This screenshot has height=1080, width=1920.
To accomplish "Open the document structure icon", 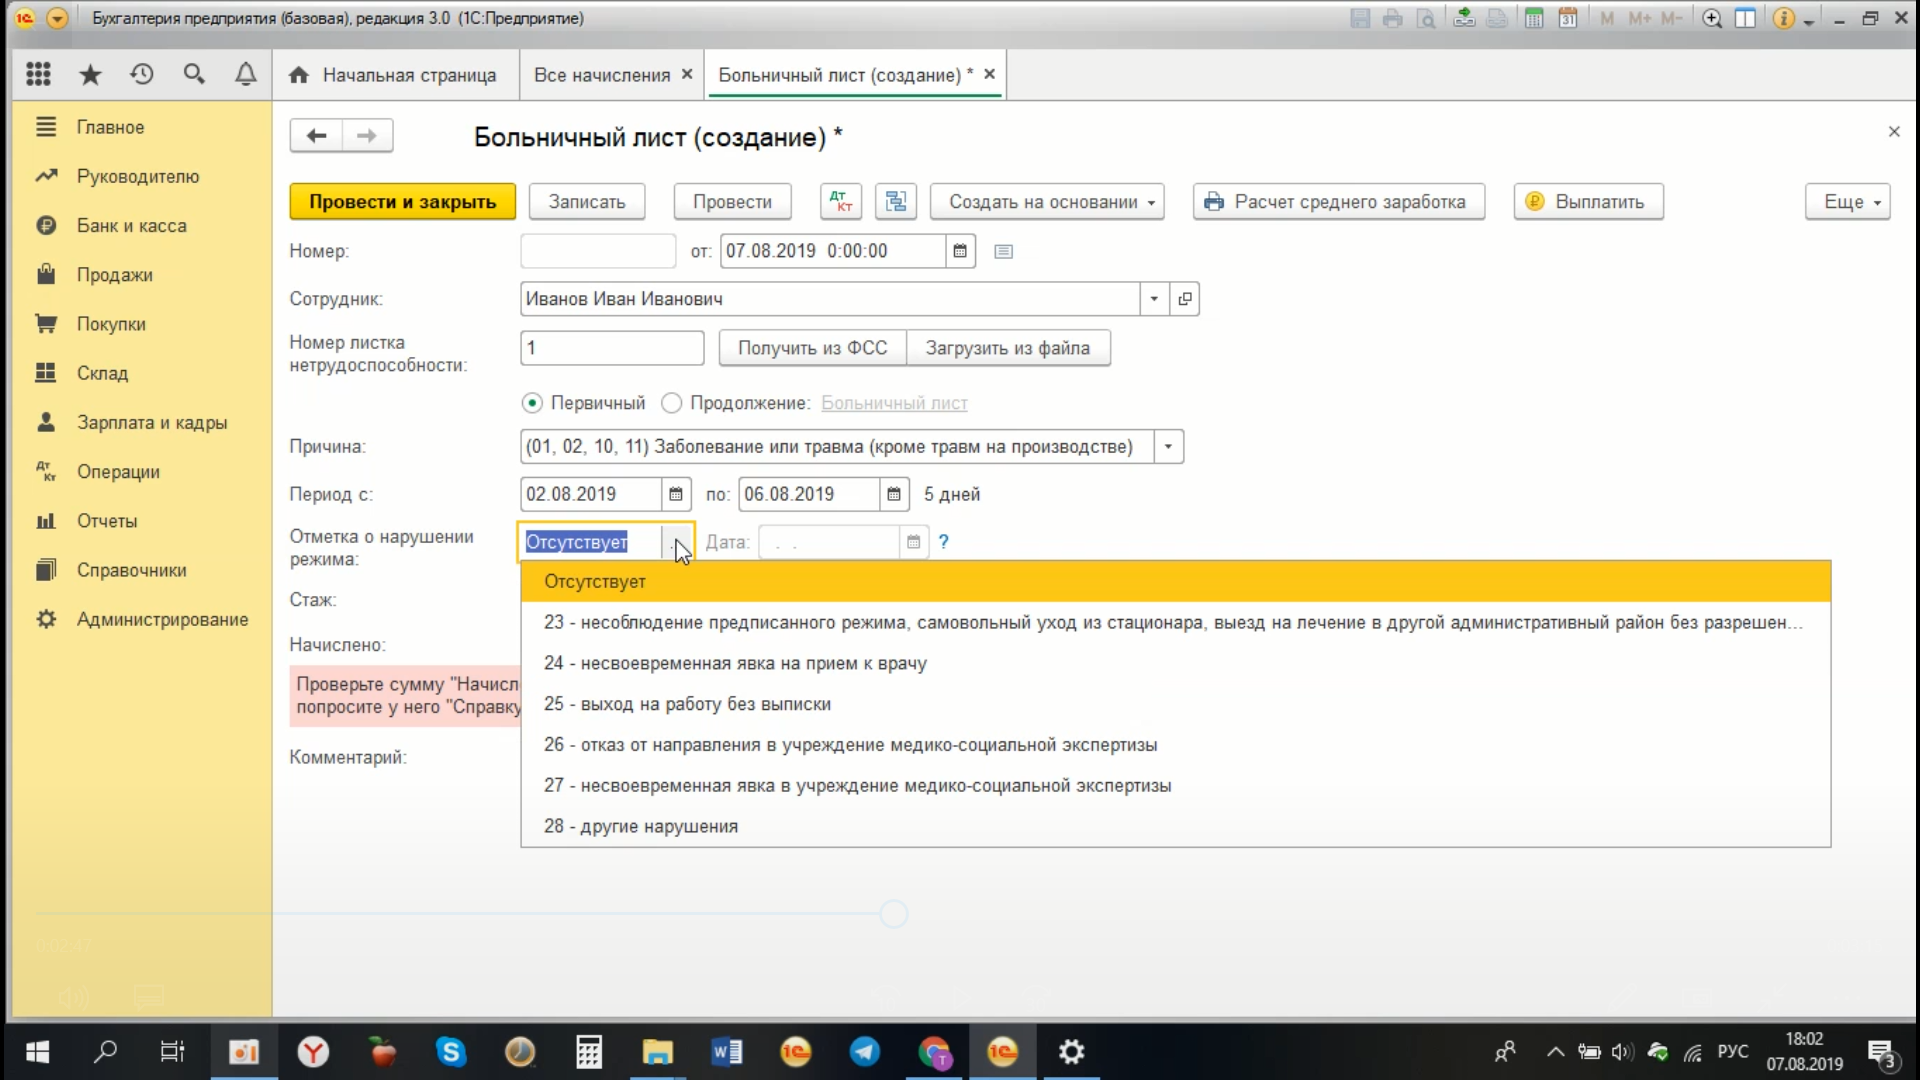I will click(896, 202).
